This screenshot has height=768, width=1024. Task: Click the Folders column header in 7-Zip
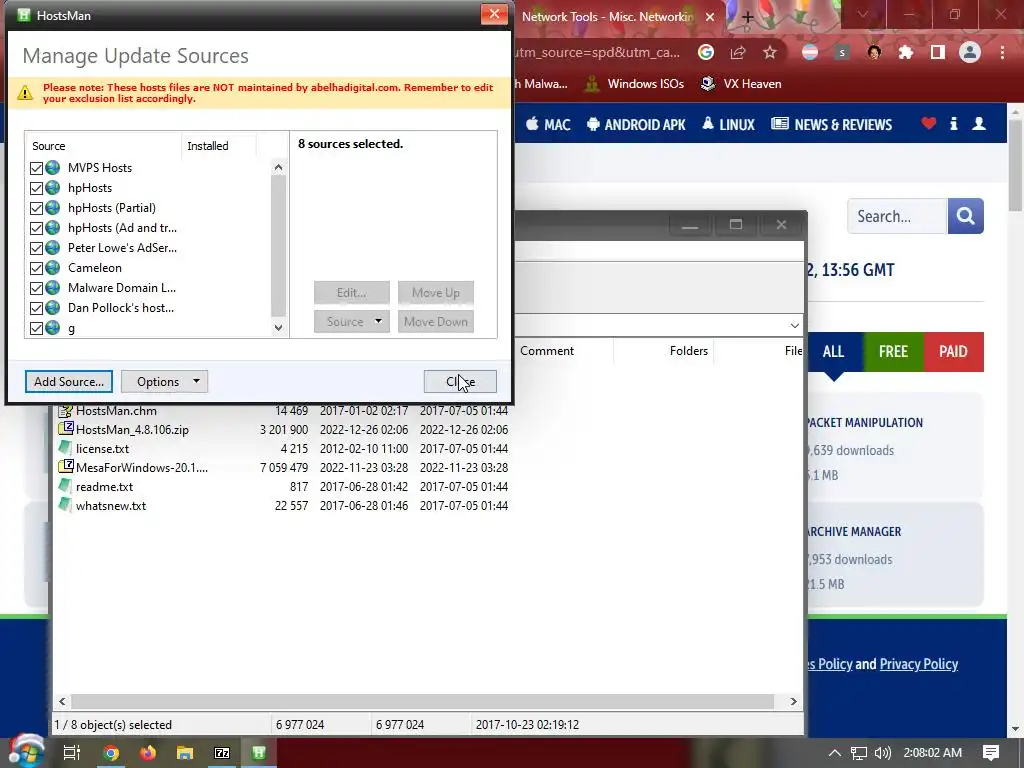click(688, 351)
